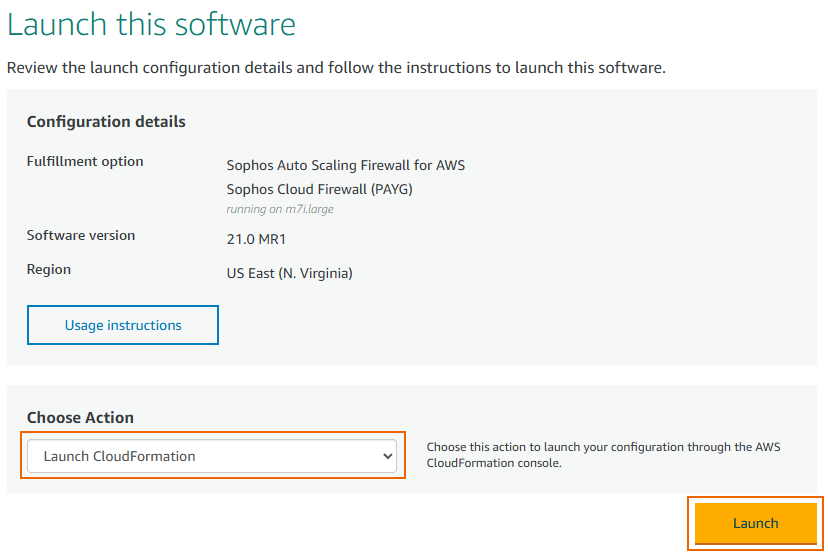
Task: Click the 'Configuration details' section heading
Action: (x=106, y=122)
